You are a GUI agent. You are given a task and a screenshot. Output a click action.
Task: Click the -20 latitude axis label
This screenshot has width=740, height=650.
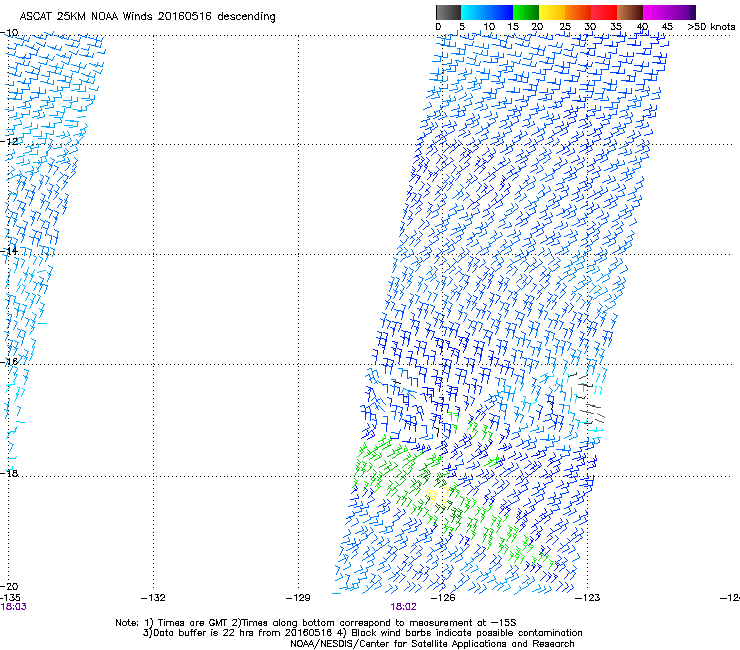coord(9,586)
